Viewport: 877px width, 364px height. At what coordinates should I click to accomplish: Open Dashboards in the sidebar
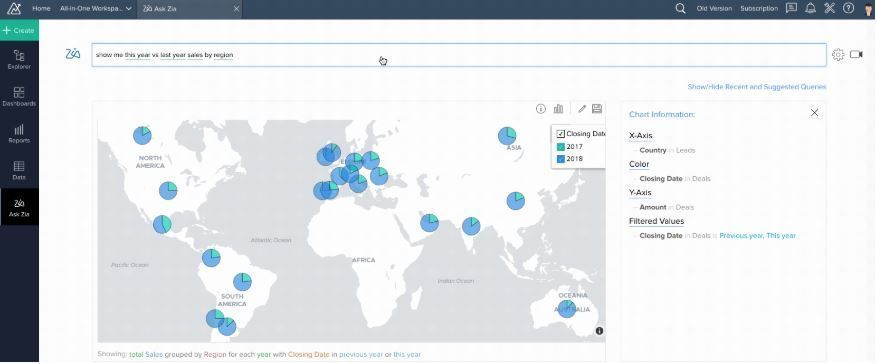tap(19, 96)
